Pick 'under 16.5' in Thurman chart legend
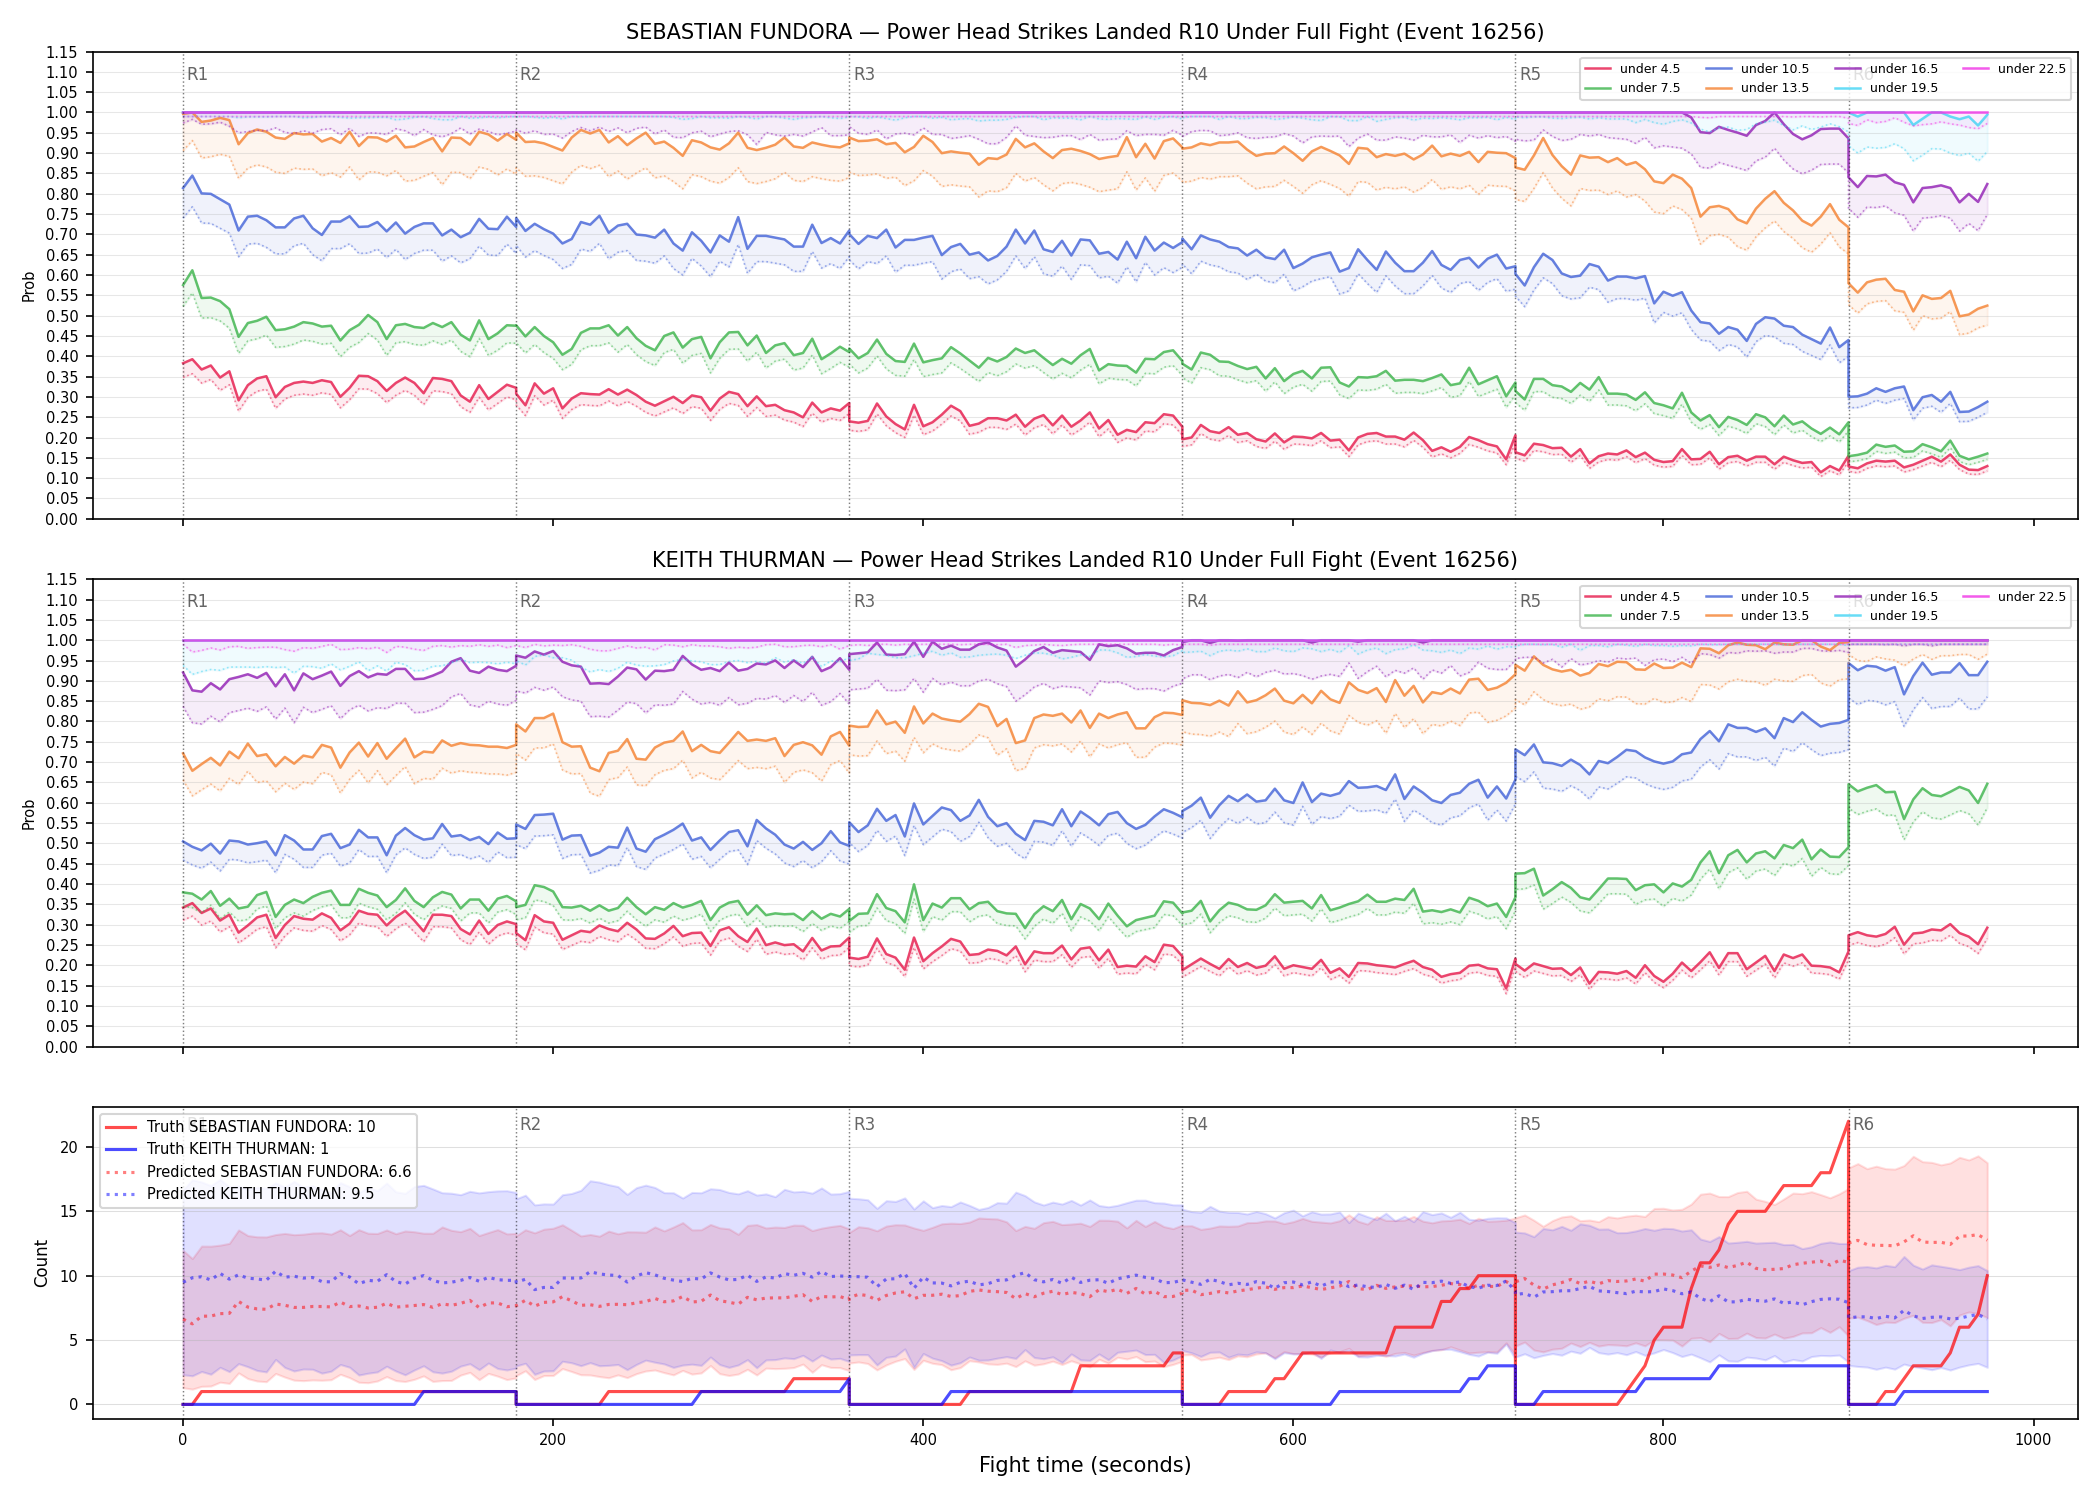Image resolution: width=2100 pixels, height=1500 pixels. click(1887, 597)
